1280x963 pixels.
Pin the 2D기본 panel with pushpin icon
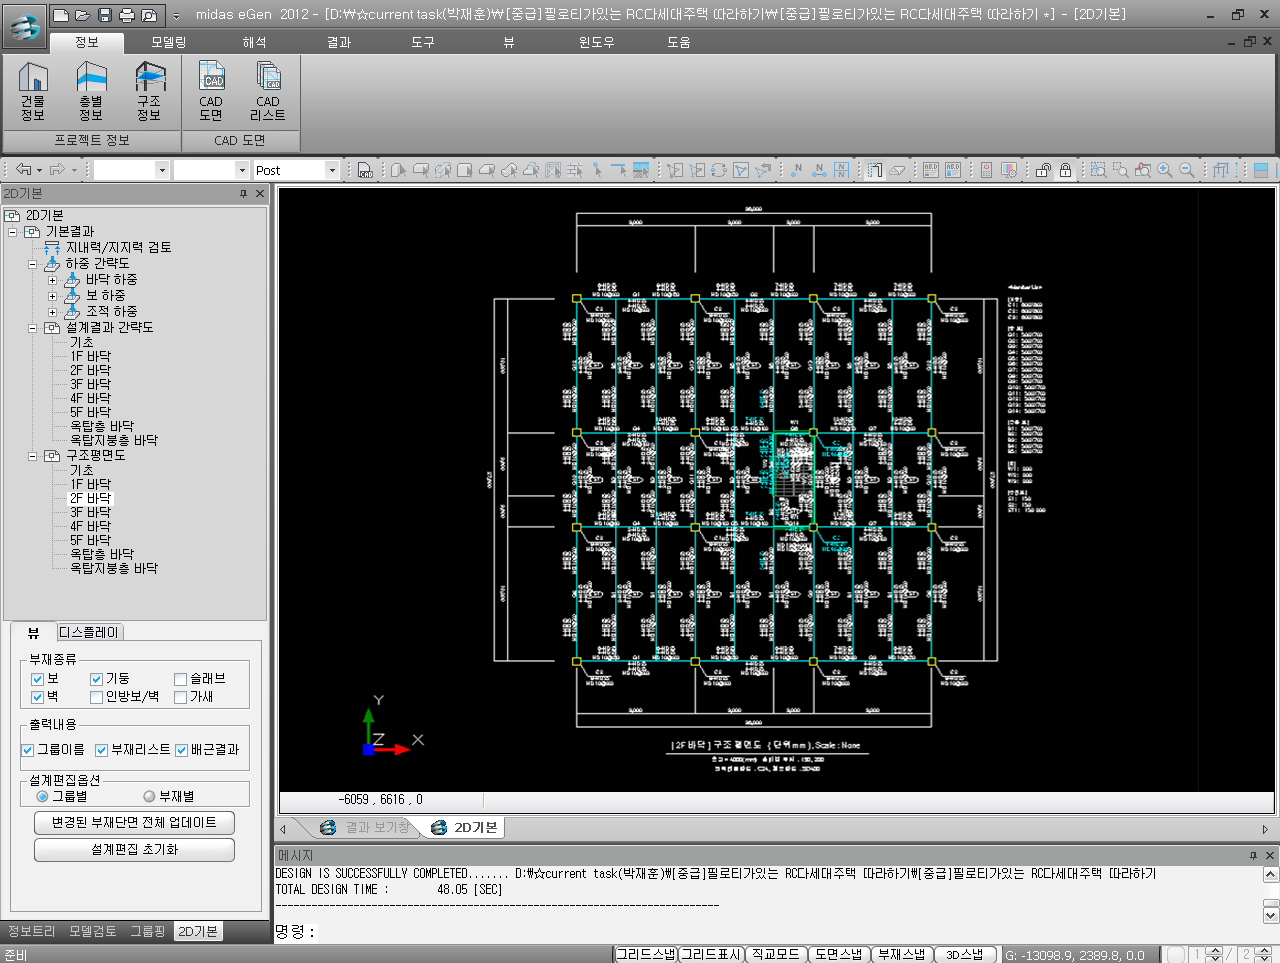click(243, 193)
